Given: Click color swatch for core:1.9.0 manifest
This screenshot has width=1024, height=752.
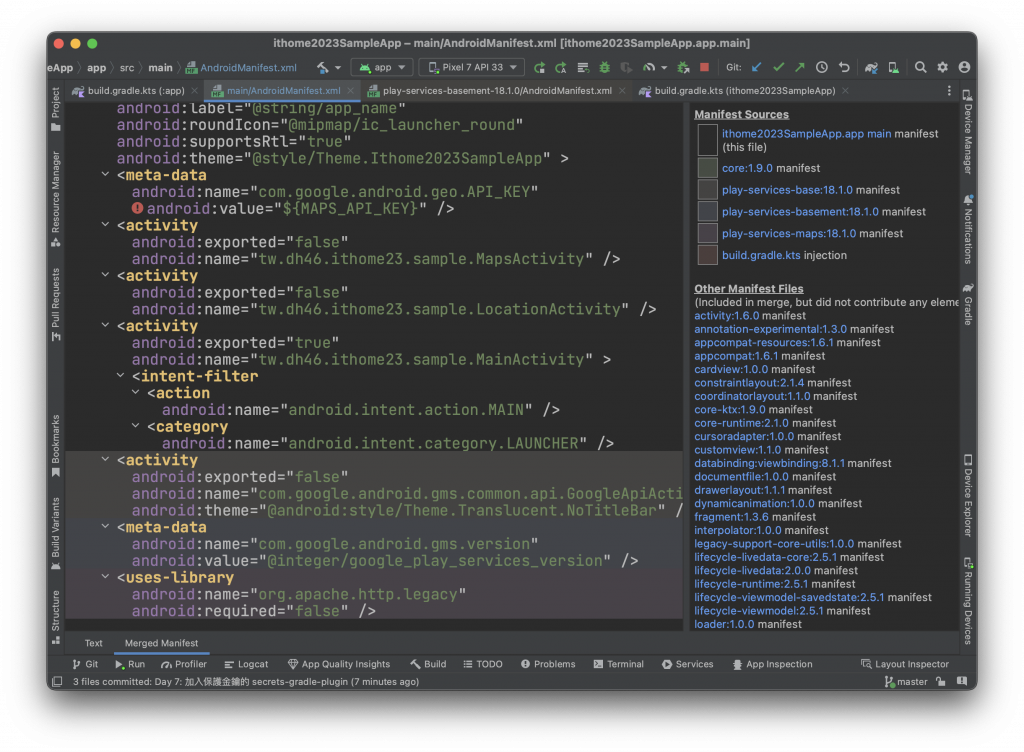Looking at the screenshot, I should click(x=707, y=168).
